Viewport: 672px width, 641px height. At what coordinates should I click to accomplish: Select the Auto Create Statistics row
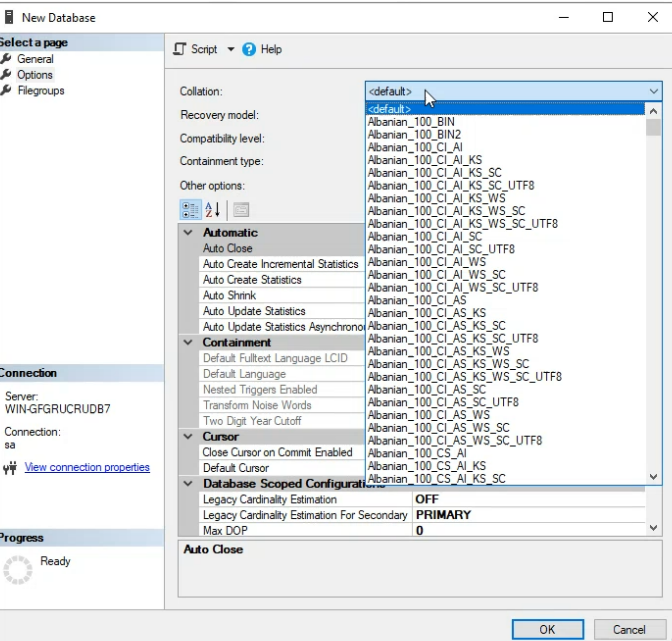(282, 280)
